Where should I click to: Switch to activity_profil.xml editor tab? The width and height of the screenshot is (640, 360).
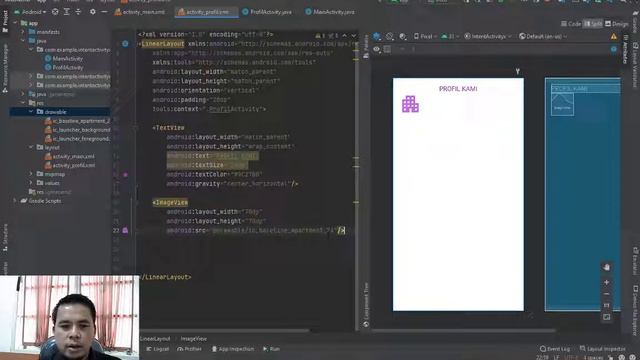pyautogui.click(x=207, y=12)
